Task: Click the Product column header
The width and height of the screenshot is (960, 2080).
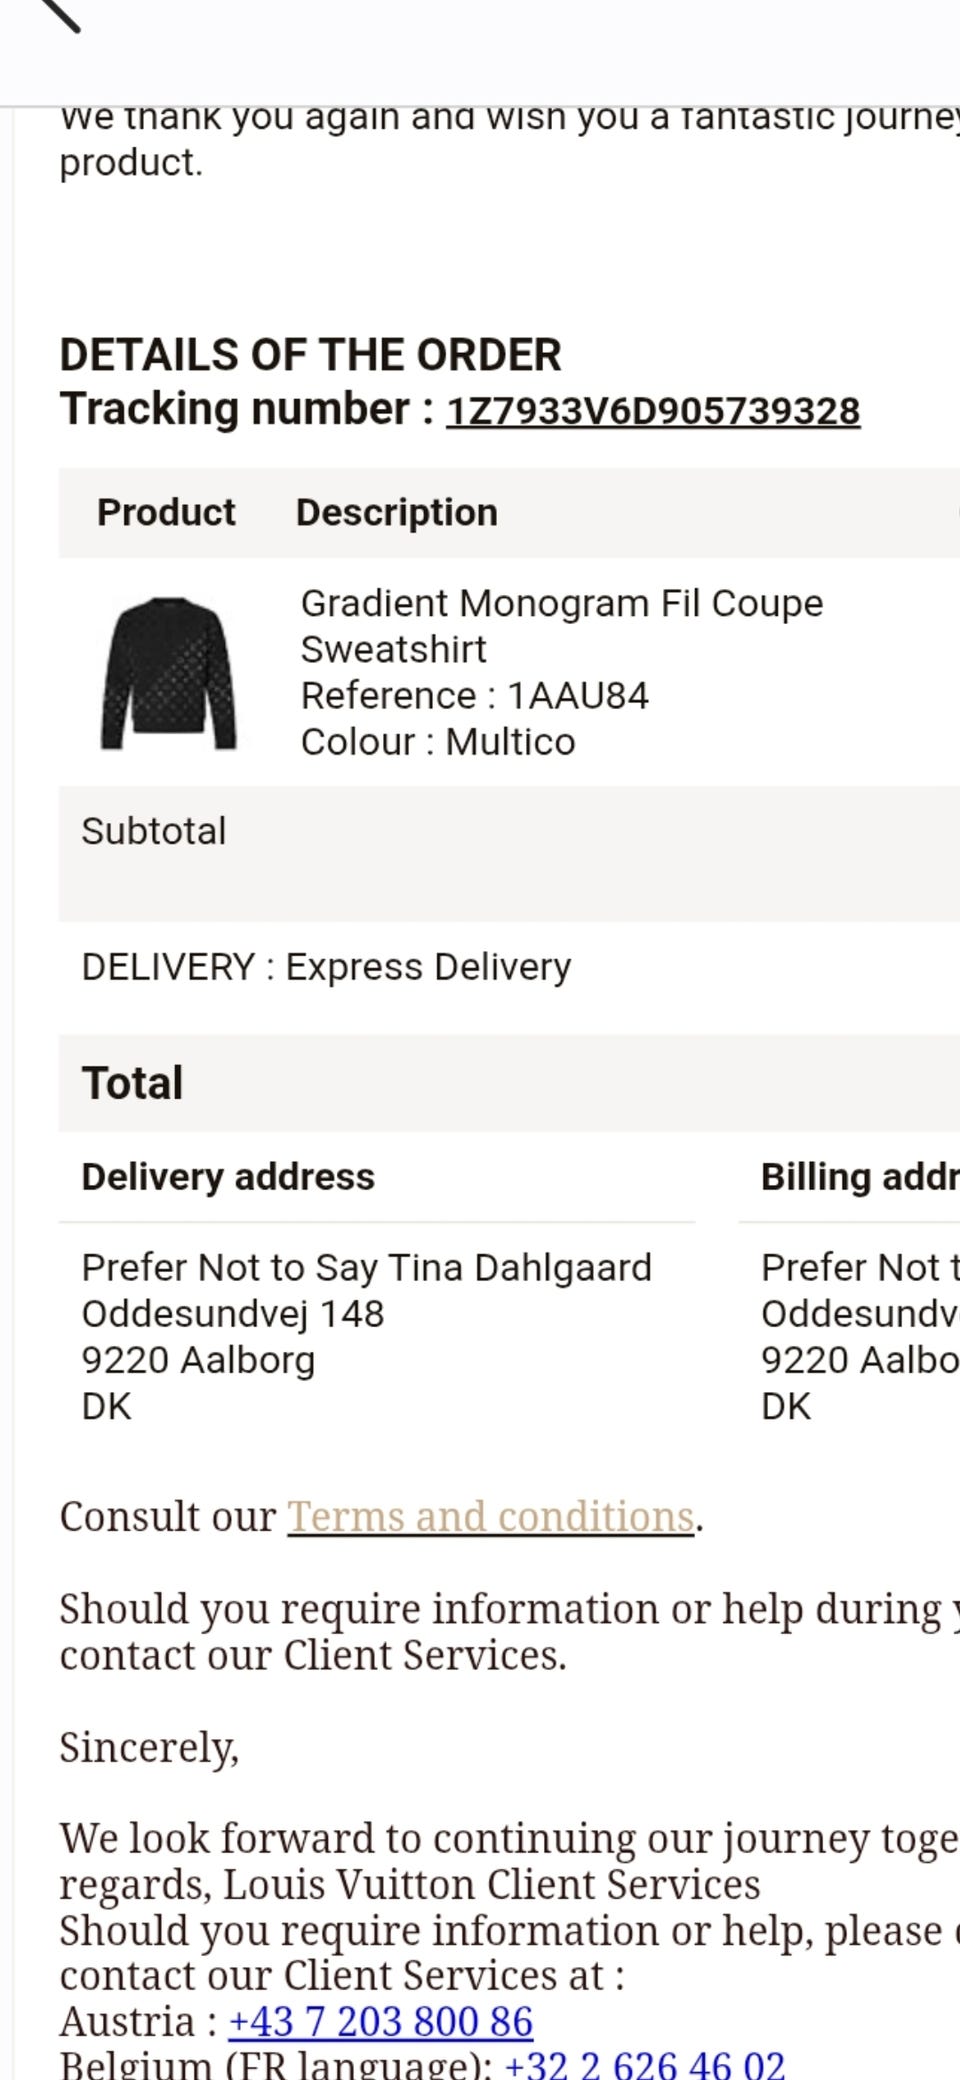Action: (166, 512)
